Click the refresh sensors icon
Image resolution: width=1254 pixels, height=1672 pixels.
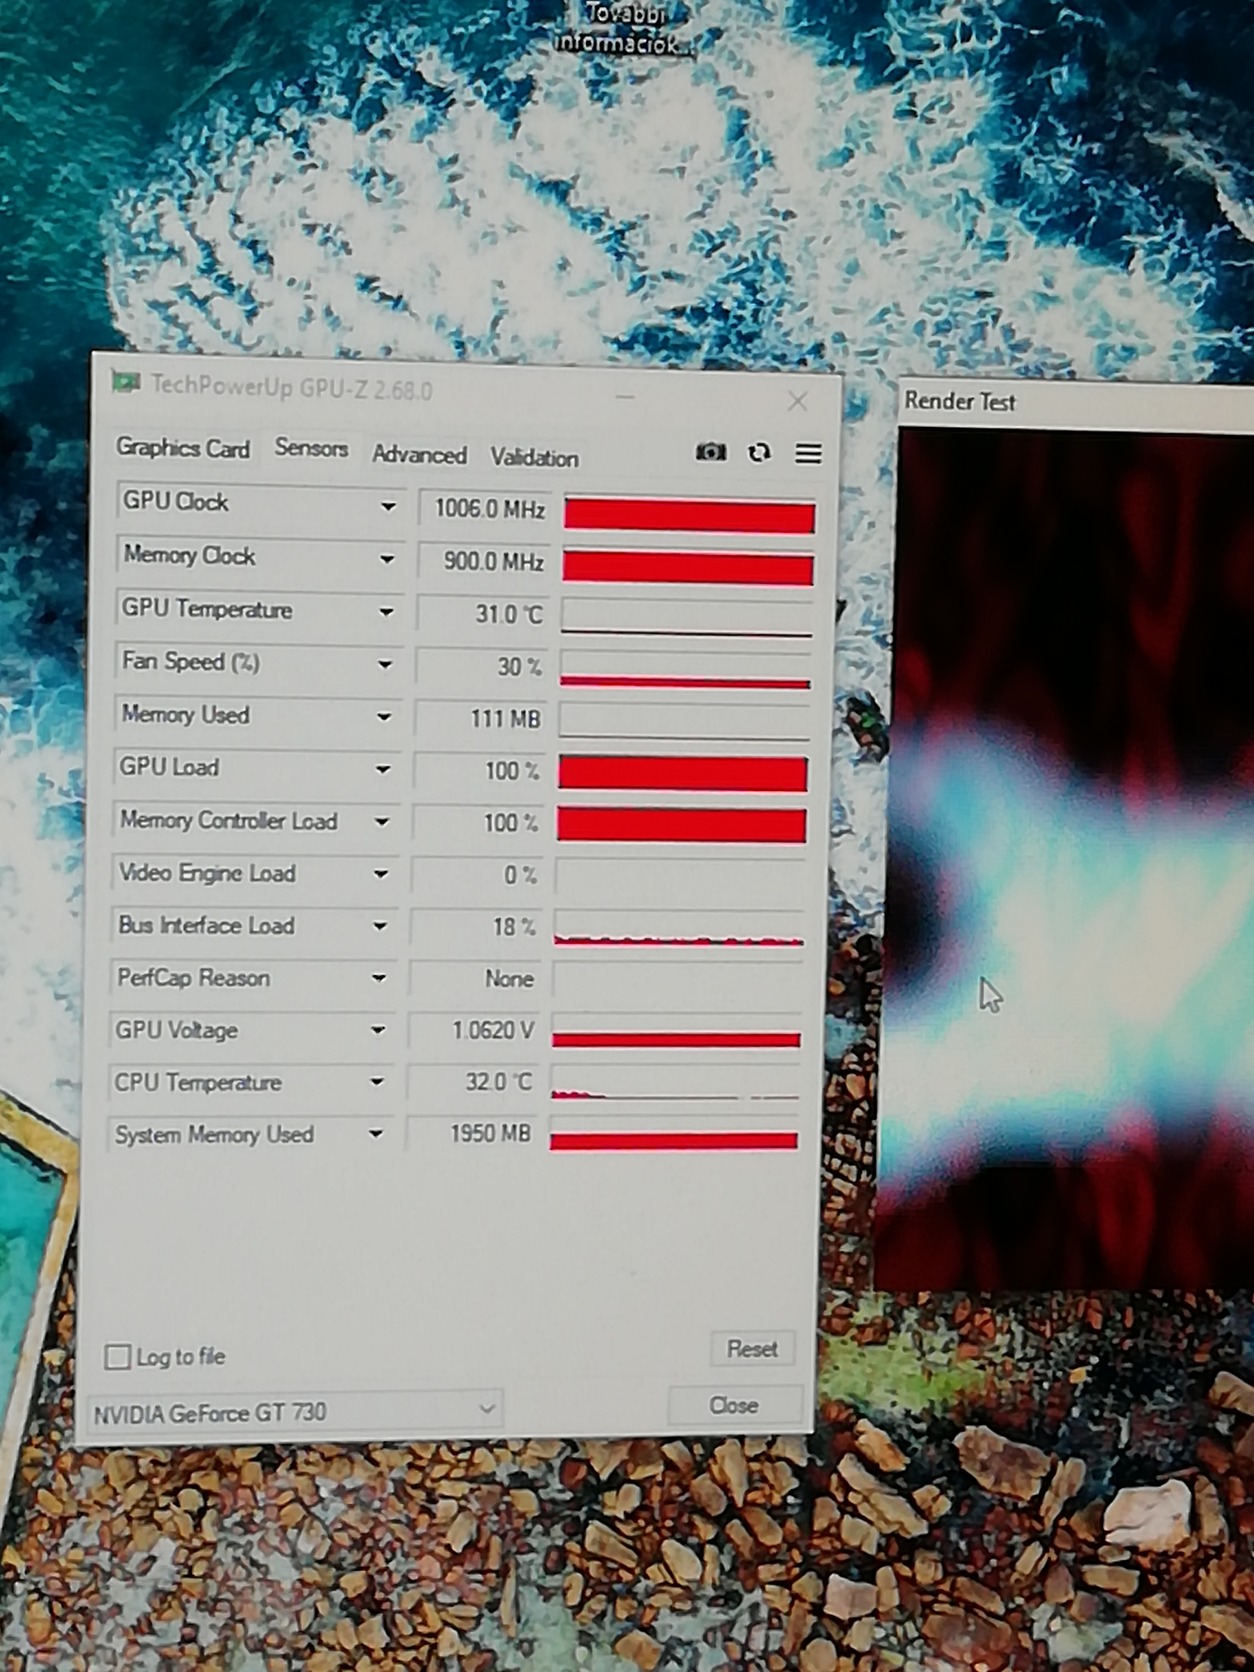point(760,453)
